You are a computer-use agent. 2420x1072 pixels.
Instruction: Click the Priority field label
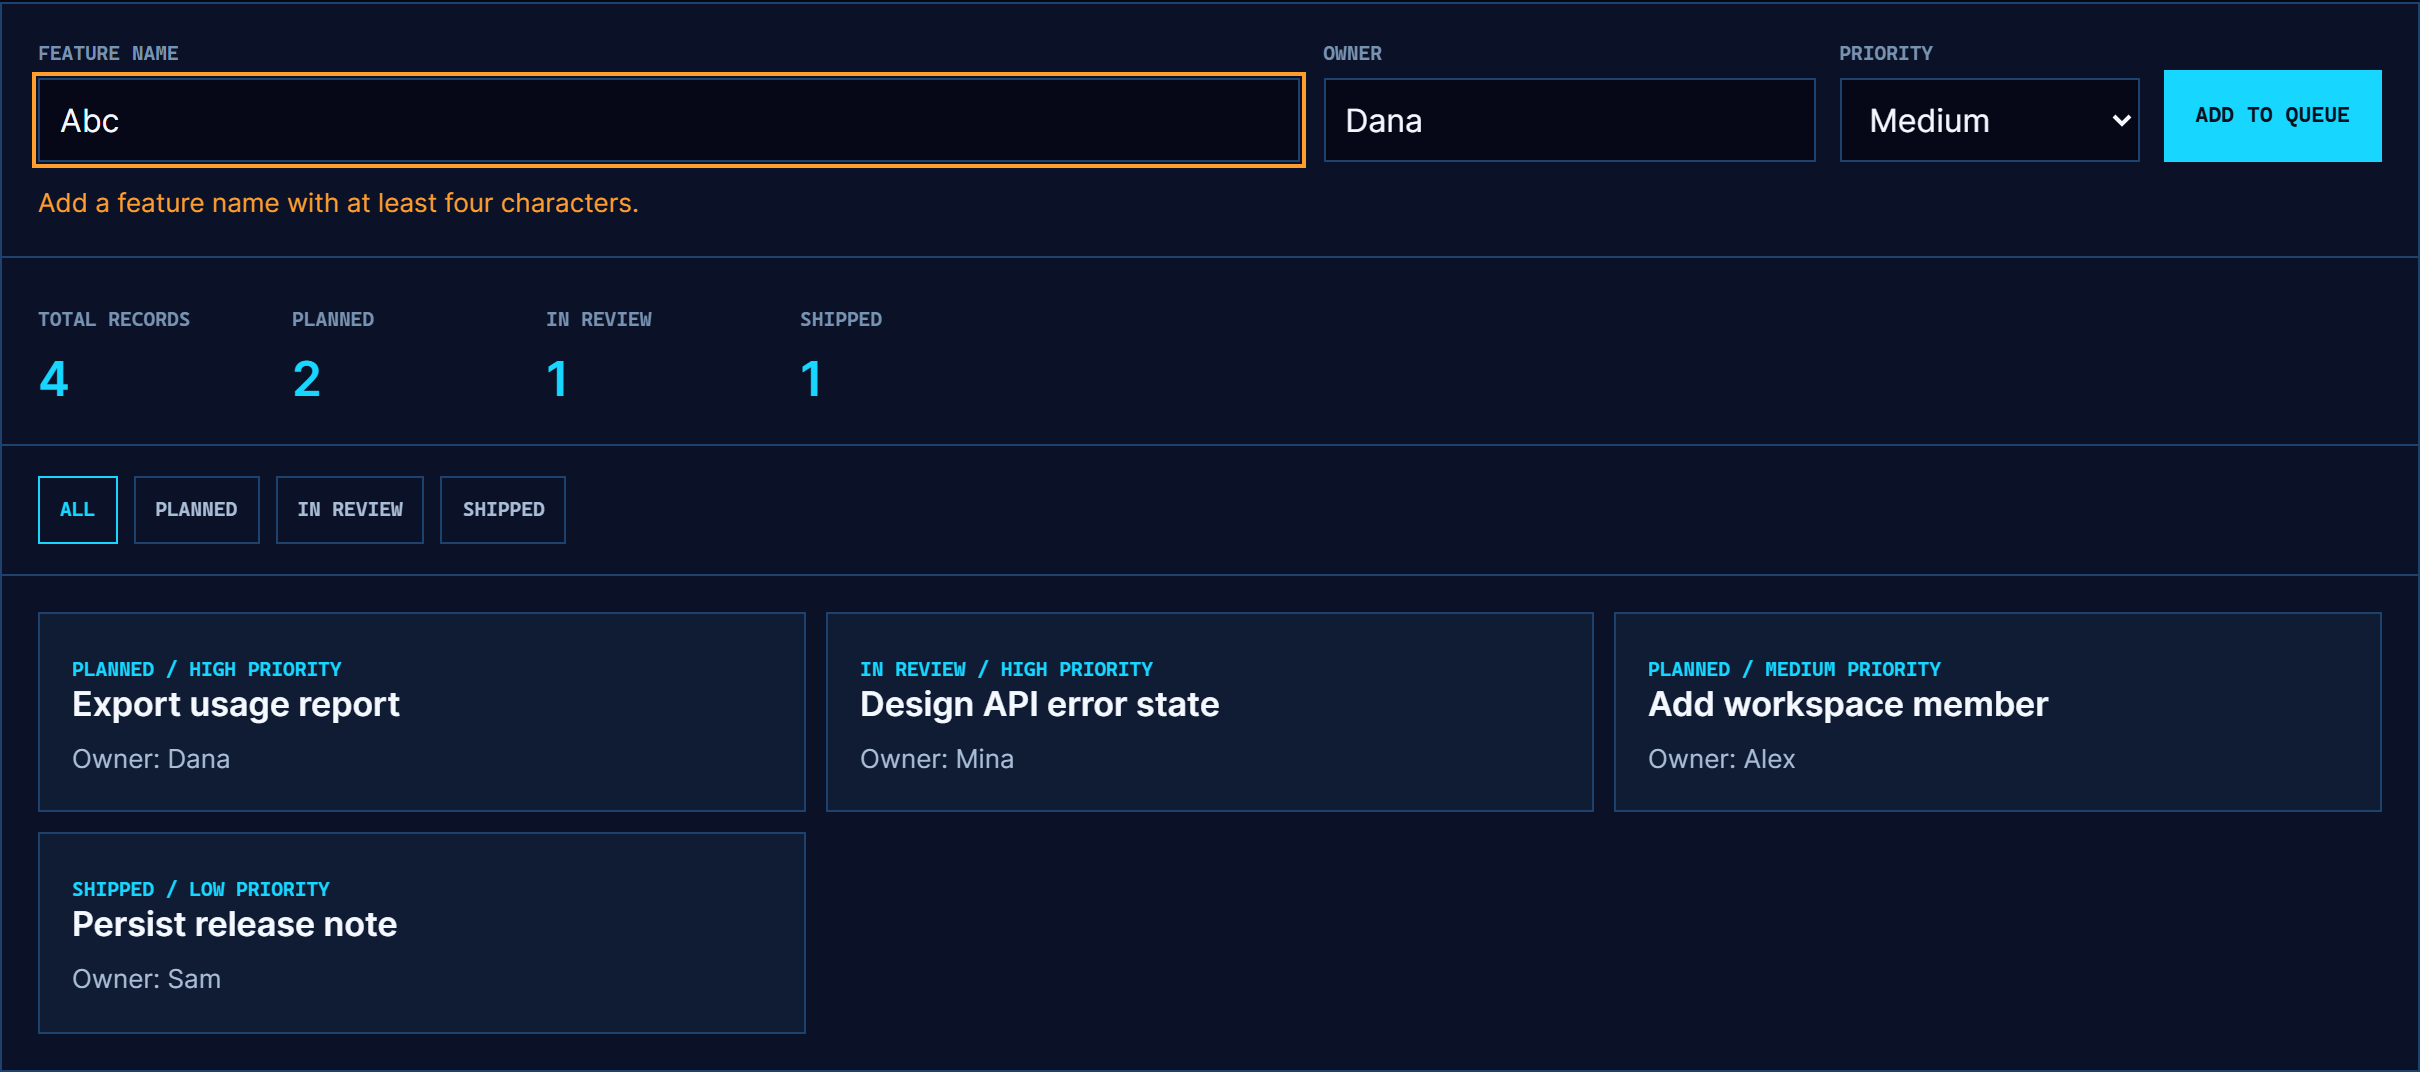tap(1886, 53)
